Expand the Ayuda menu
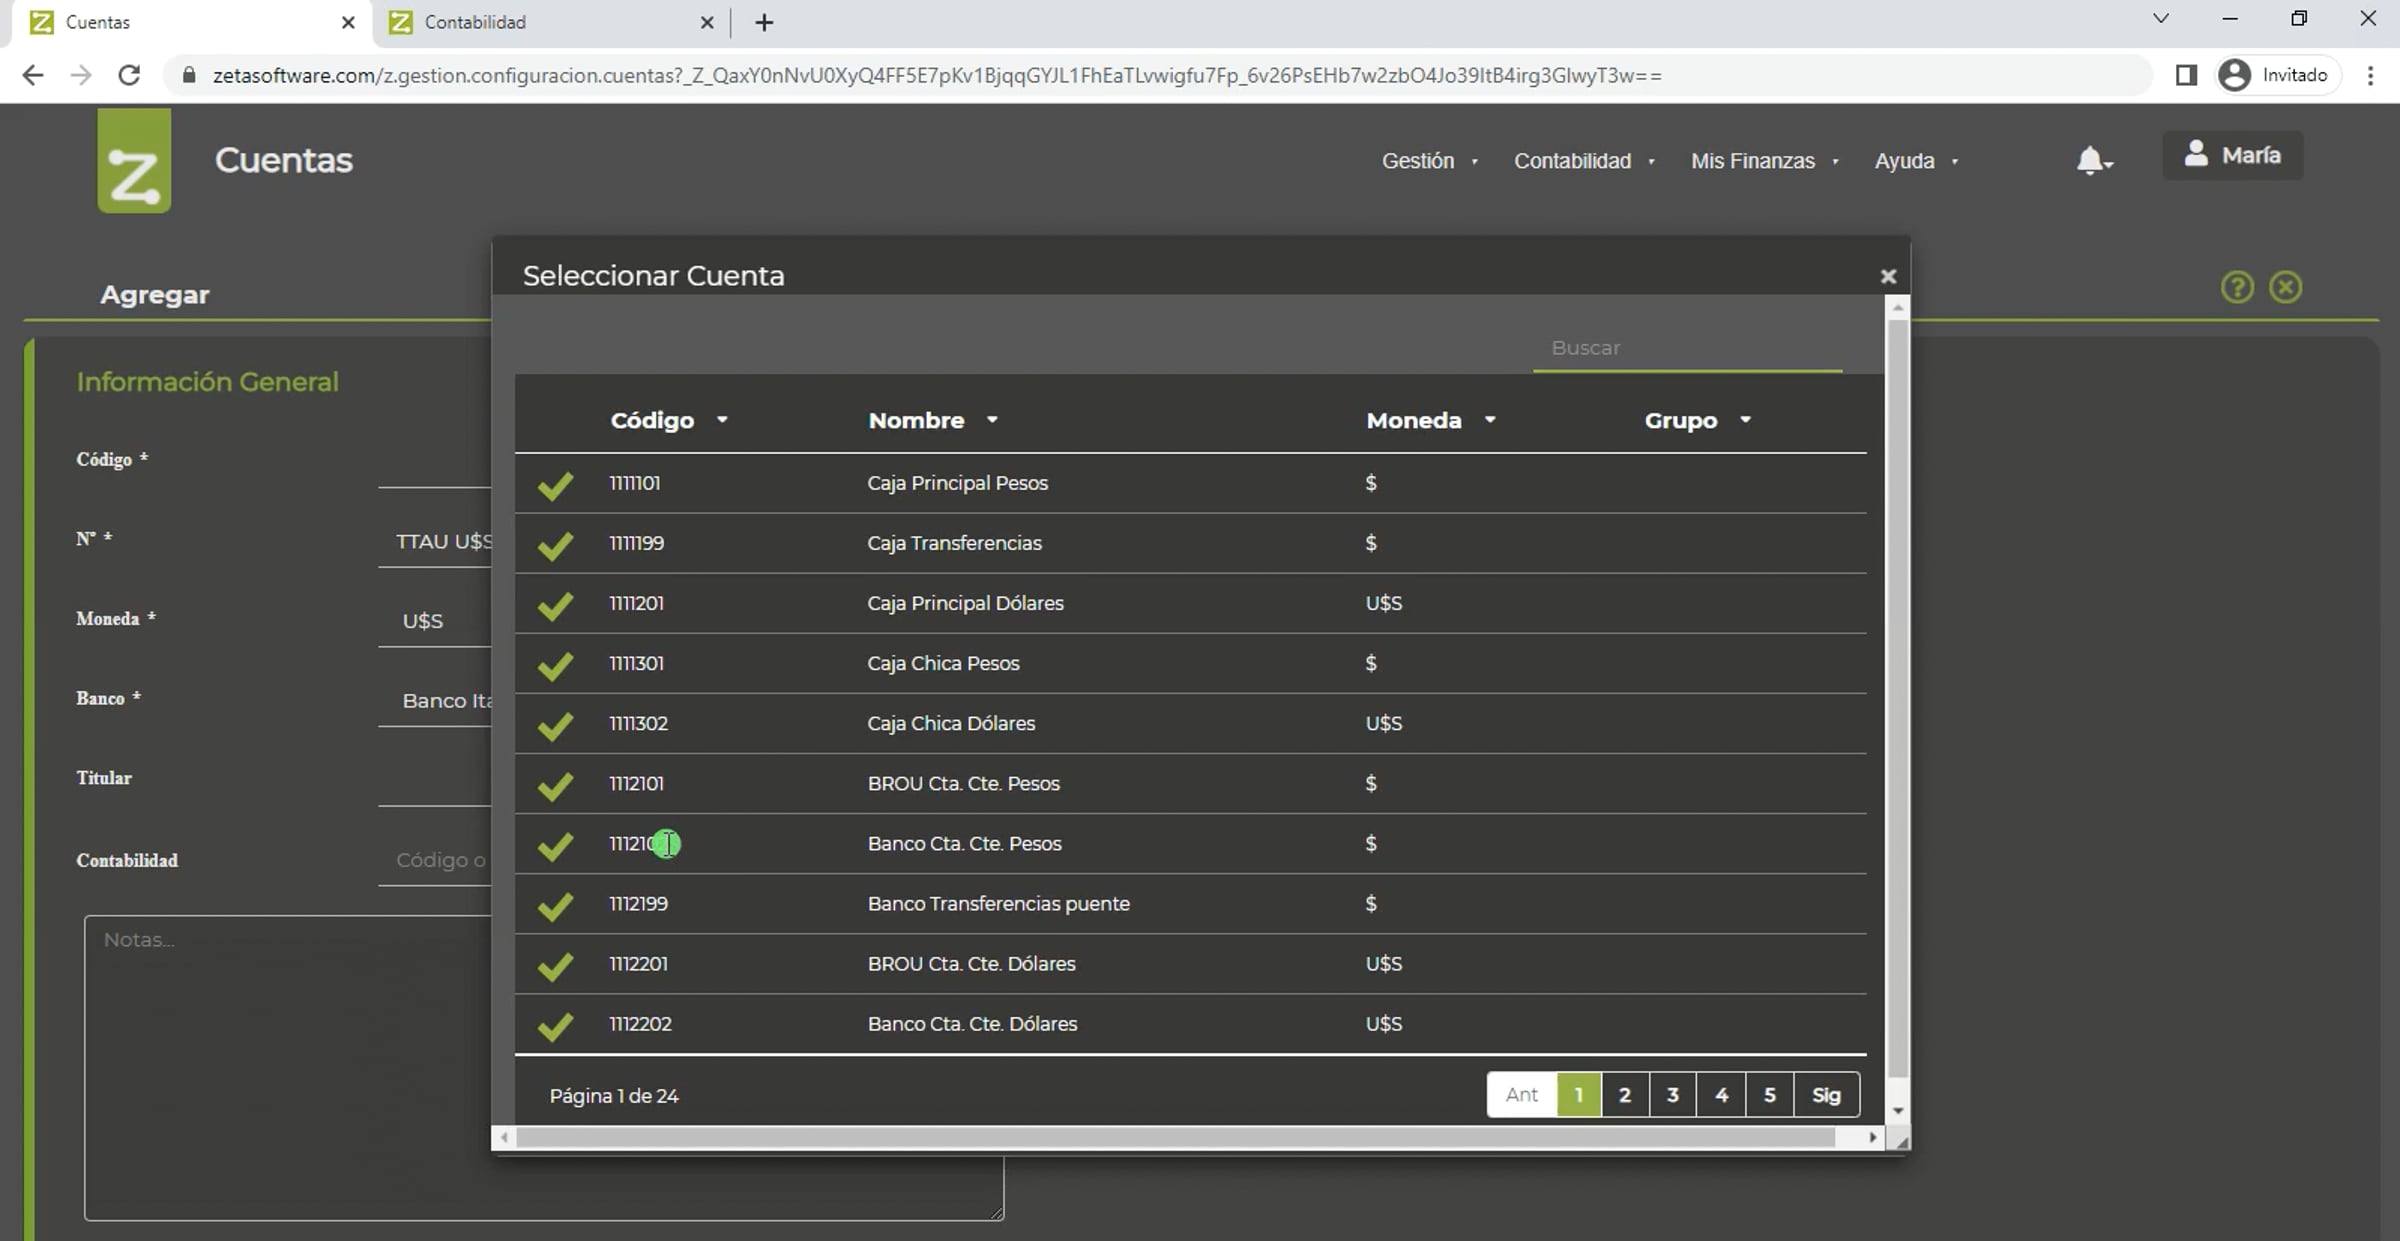Image resolution: width=2400 pixels, height=1241 pixels. point(1917,161)
